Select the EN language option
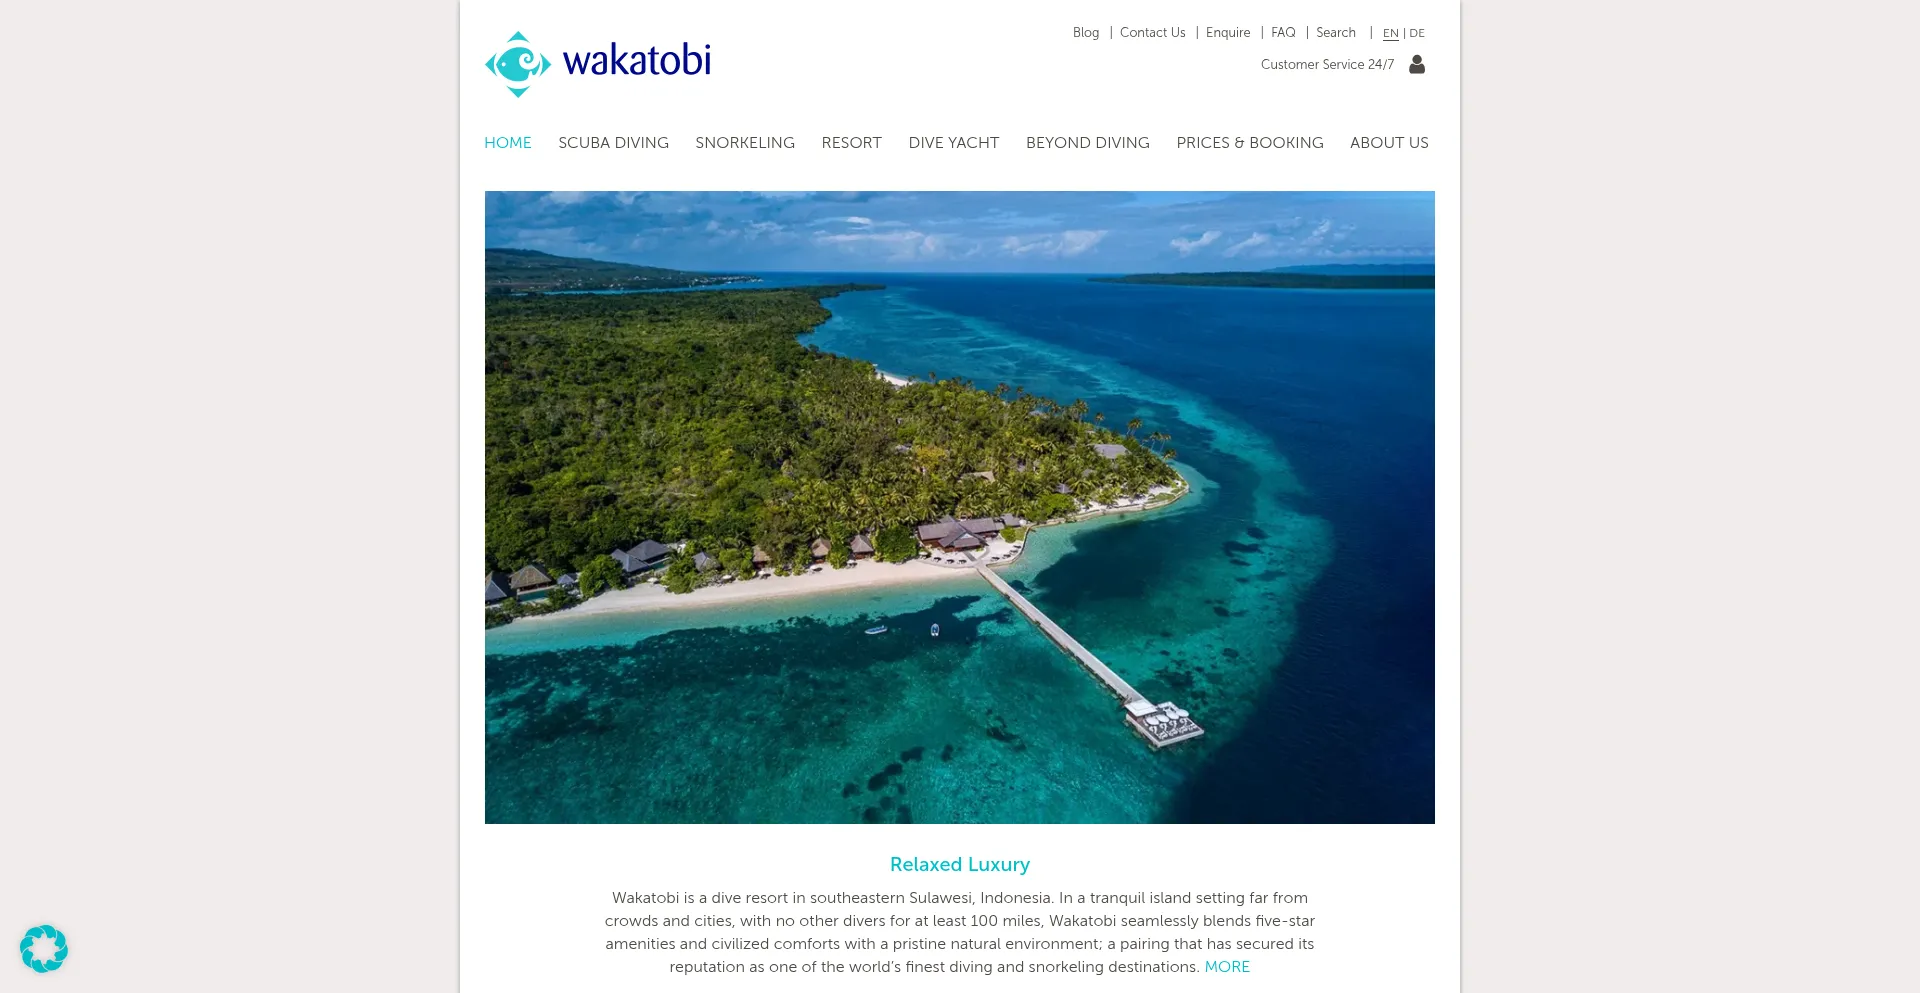 point(1390,33)
